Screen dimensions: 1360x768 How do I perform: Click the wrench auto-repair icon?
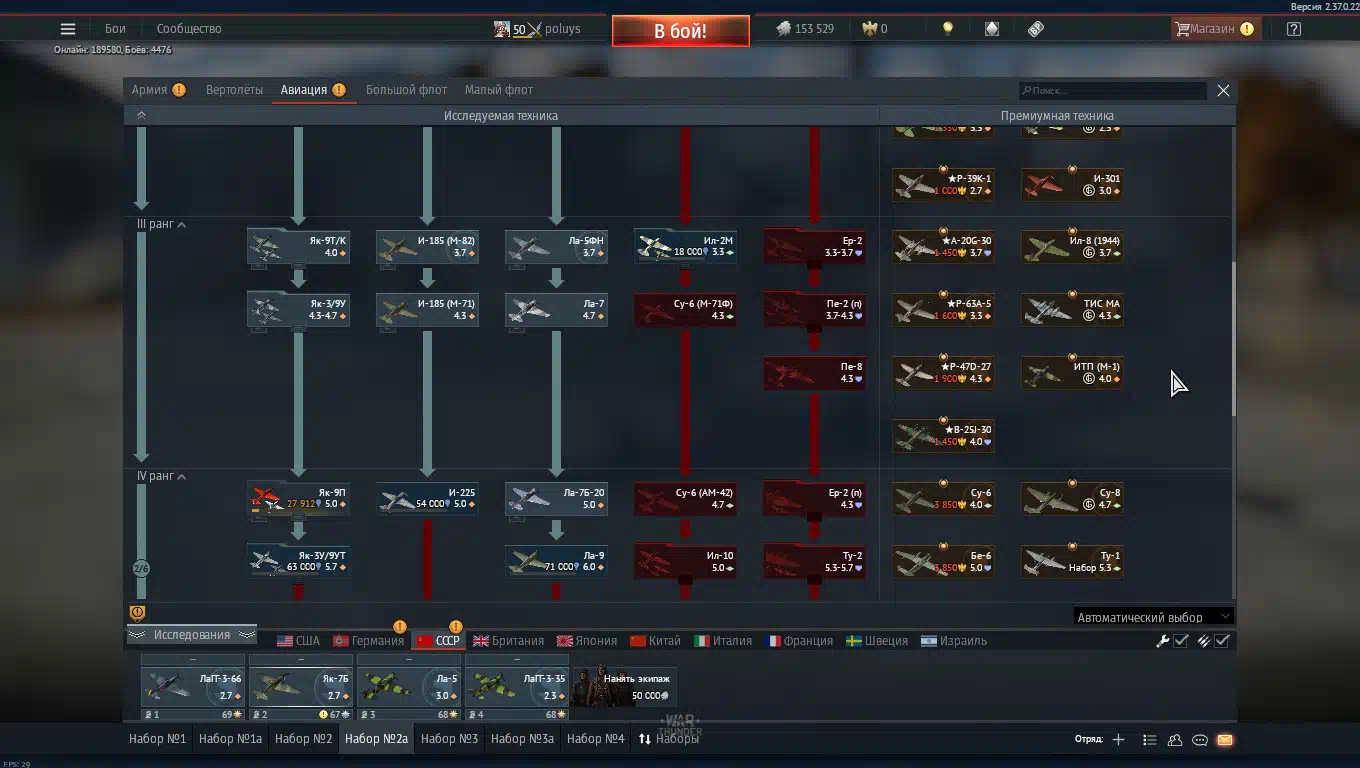[x=1162, y=641]
